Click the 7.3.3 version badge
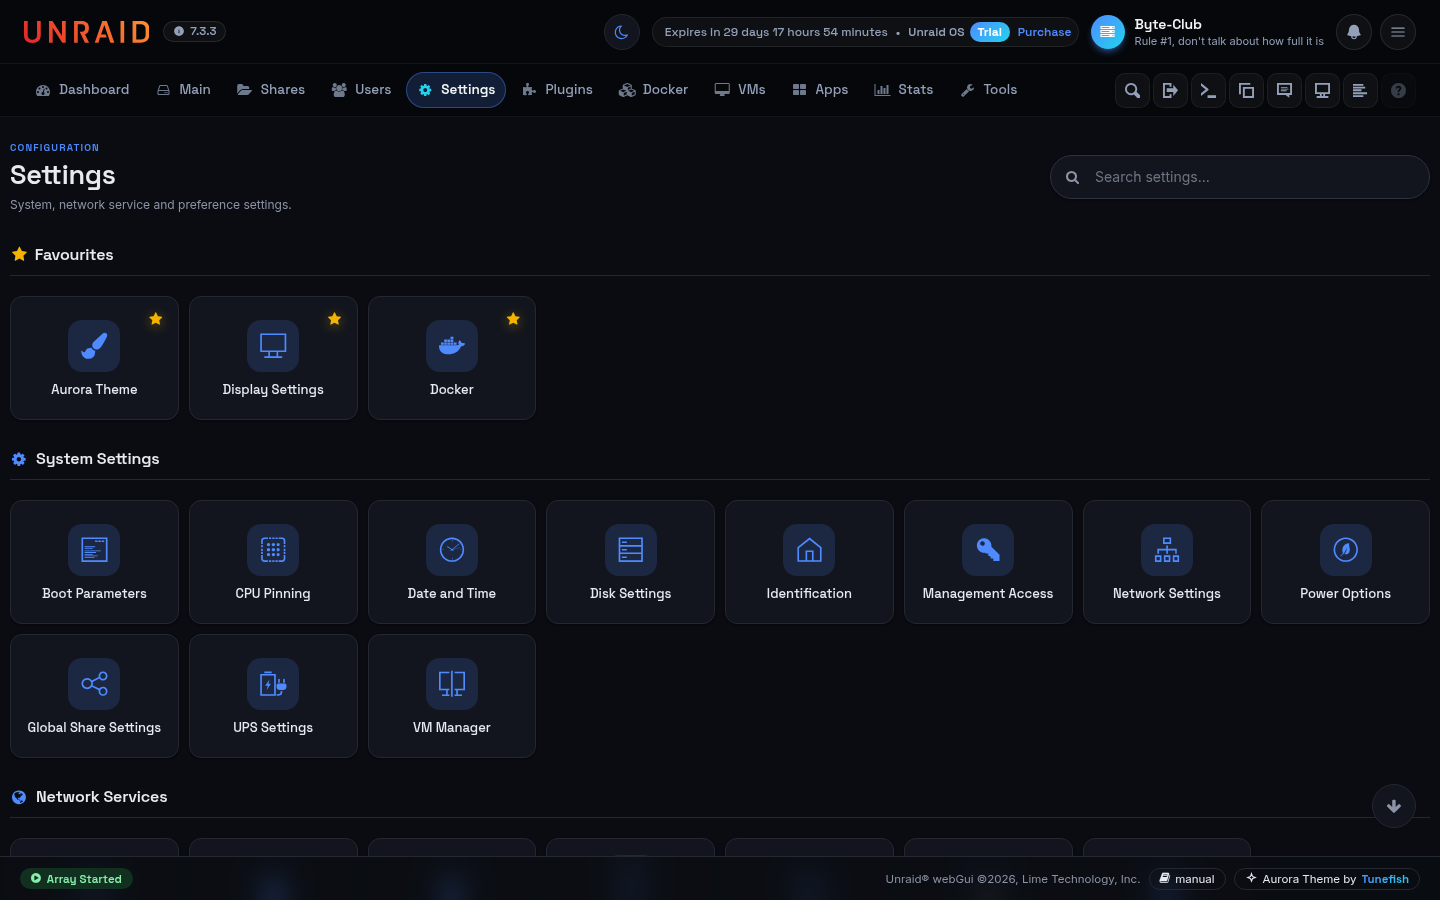Viewport: 1440px width, 900px height. [195, 32]
